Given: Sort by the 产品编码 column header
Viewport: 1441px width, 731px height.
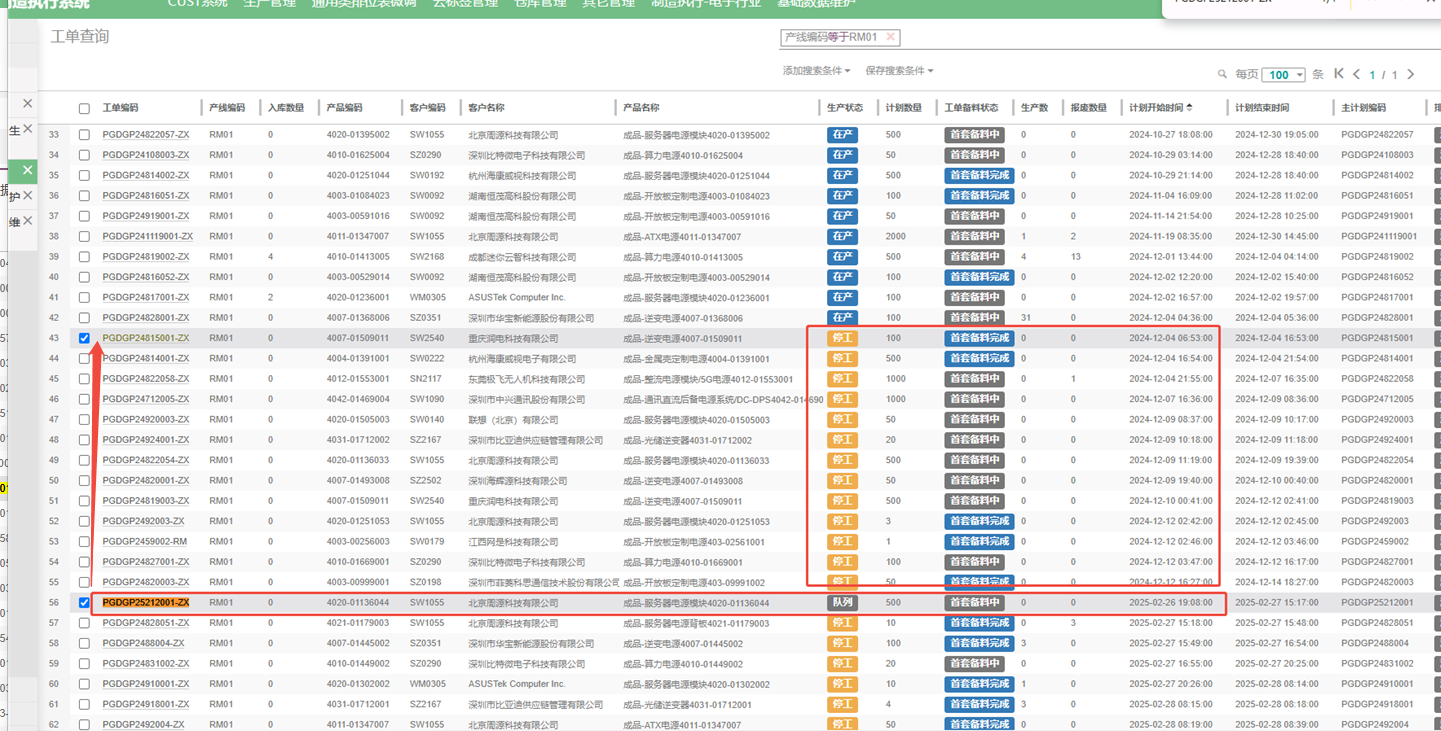Looking at the screenshot, I should 345,108.
